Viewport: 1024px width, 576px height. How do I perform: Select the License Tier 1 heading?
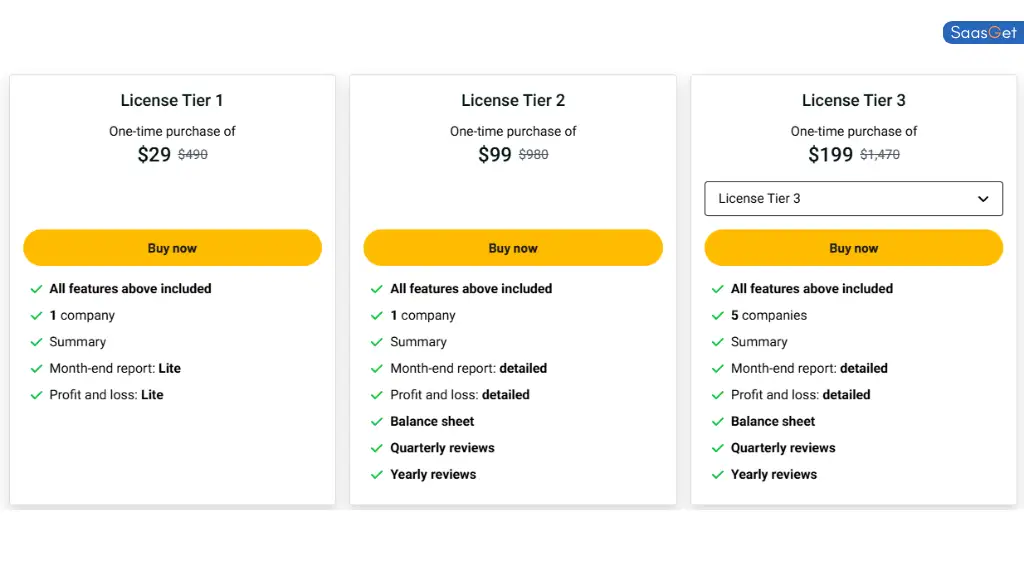tap(172, 100)
